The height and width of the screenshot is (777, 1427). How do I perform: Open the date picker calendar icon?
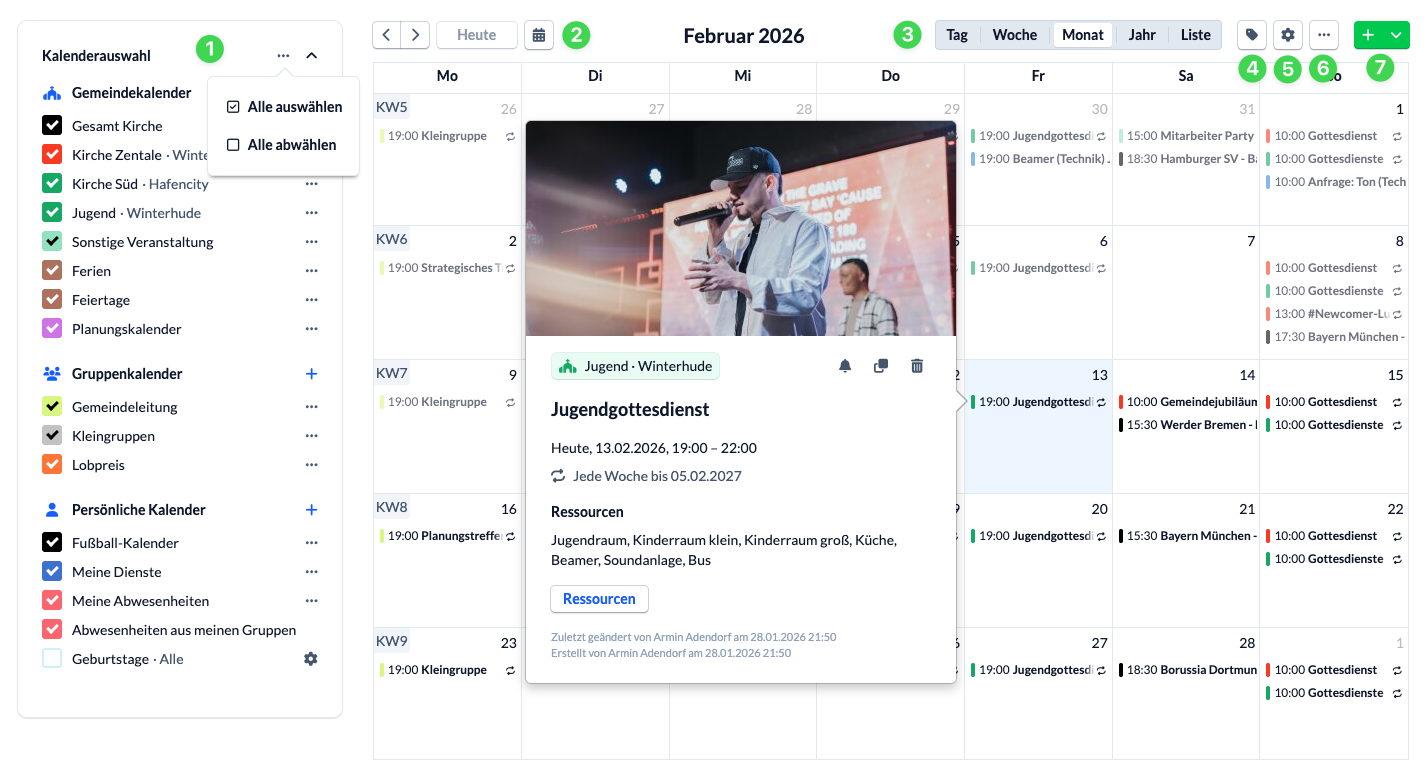coord(539,34)
